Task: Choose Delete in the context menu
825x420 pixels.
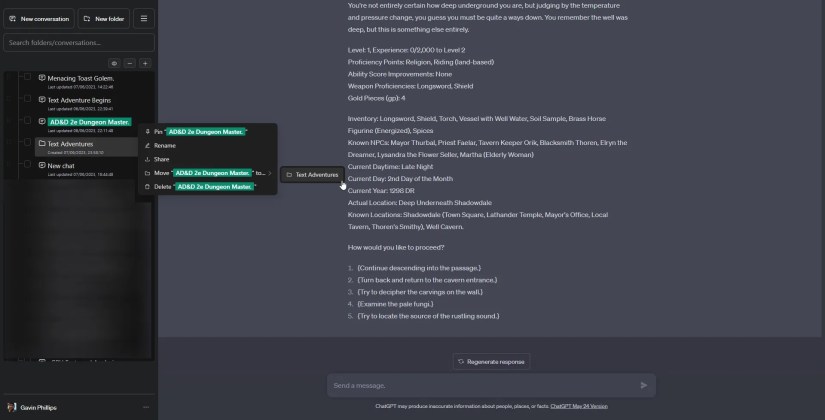Action: (207, 187)
